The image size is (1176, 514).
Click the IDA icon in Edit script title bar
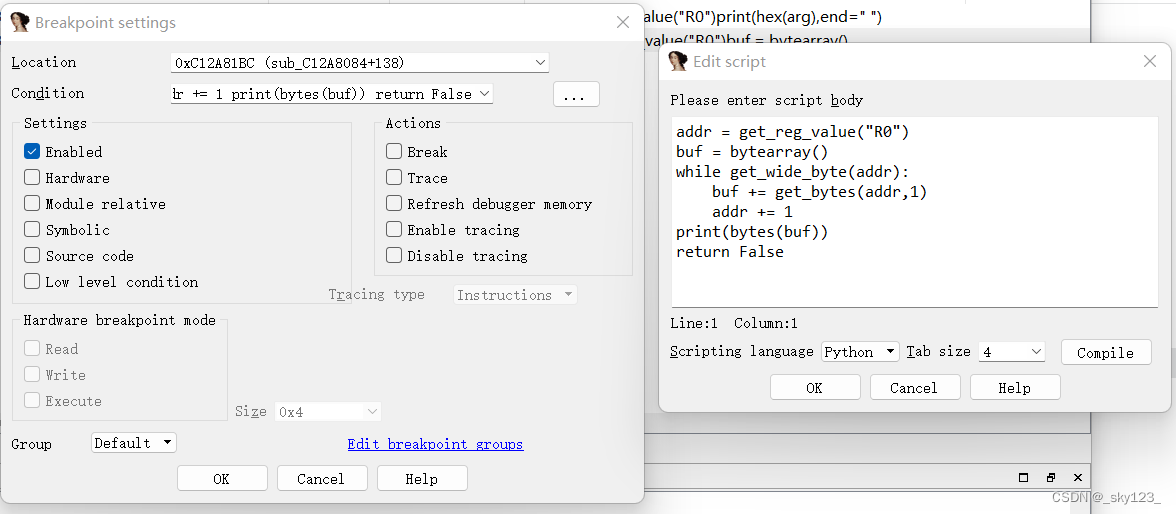click(x=678, y=61)
